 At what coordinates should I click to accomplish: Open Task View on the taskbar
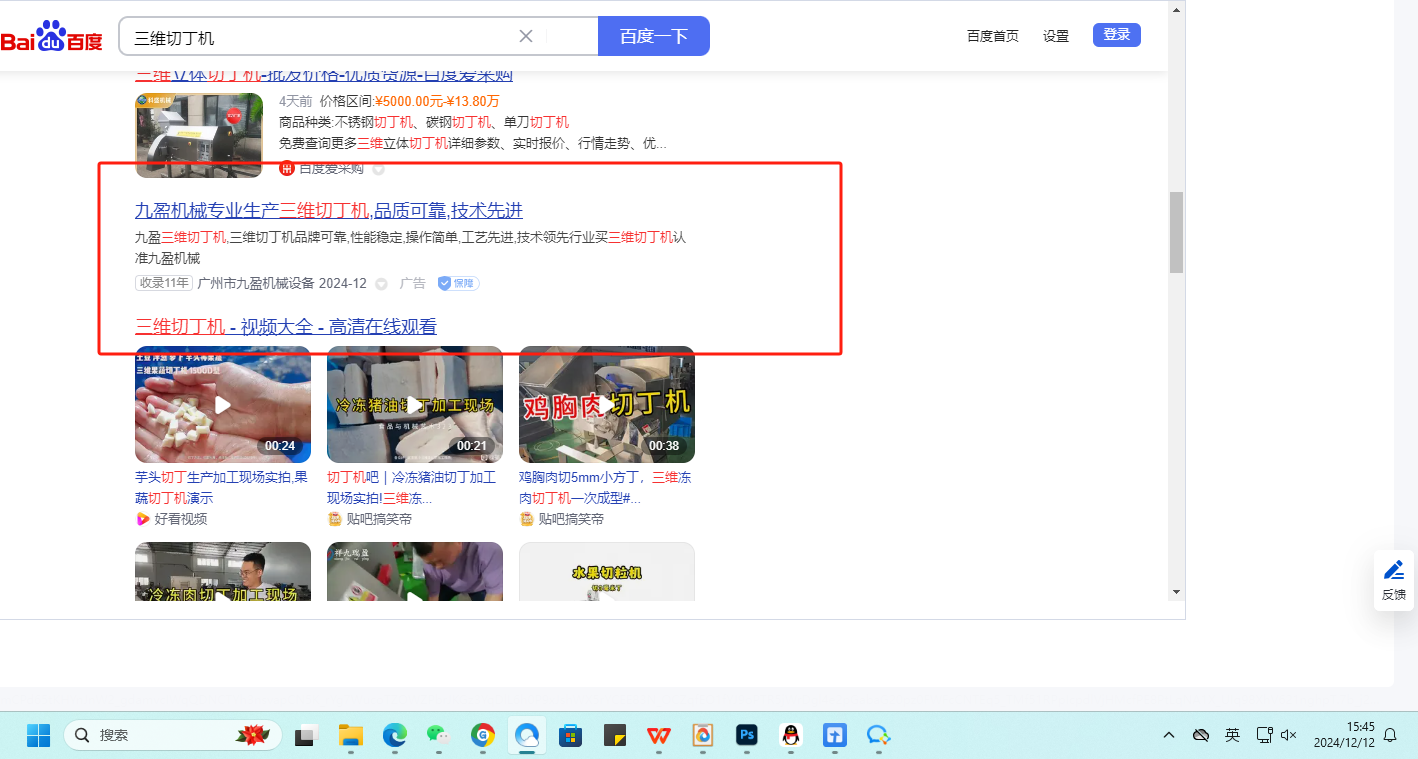306,735
